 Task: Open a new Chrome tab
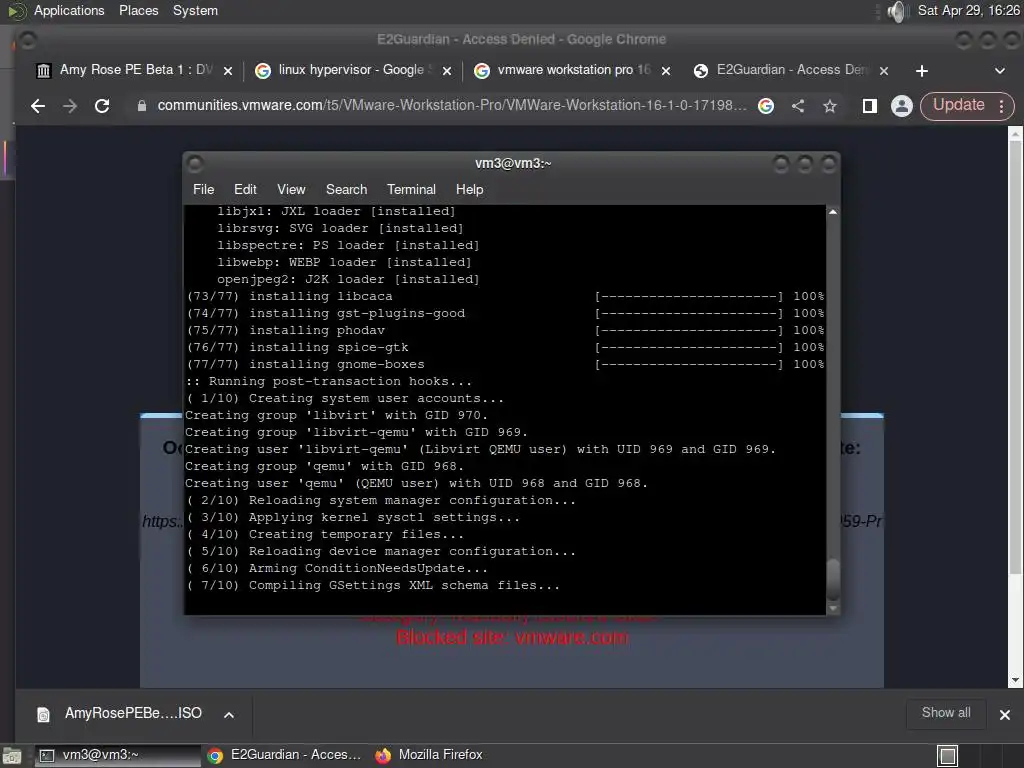point(921,71)
